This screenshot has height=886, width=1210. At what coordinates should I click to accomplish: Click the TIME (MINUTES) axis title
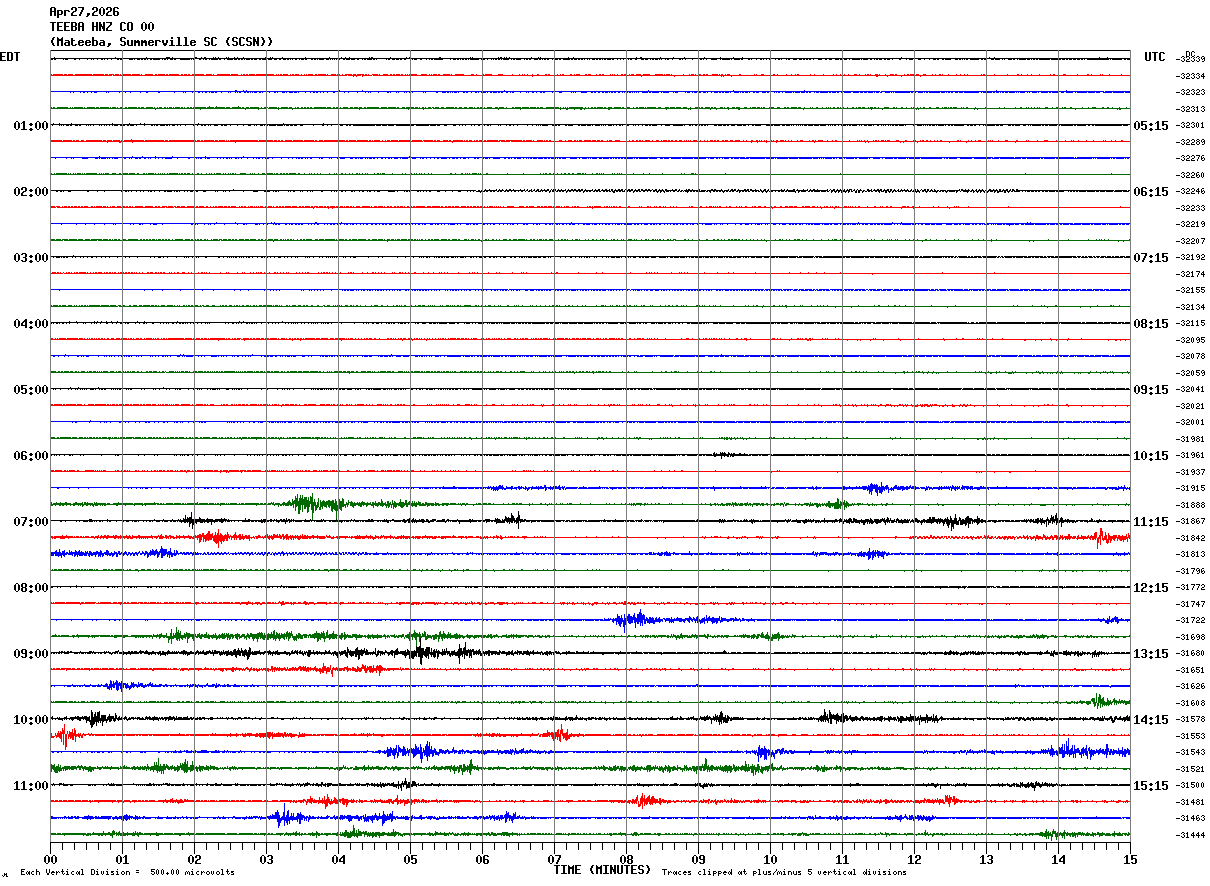[602, 870]
